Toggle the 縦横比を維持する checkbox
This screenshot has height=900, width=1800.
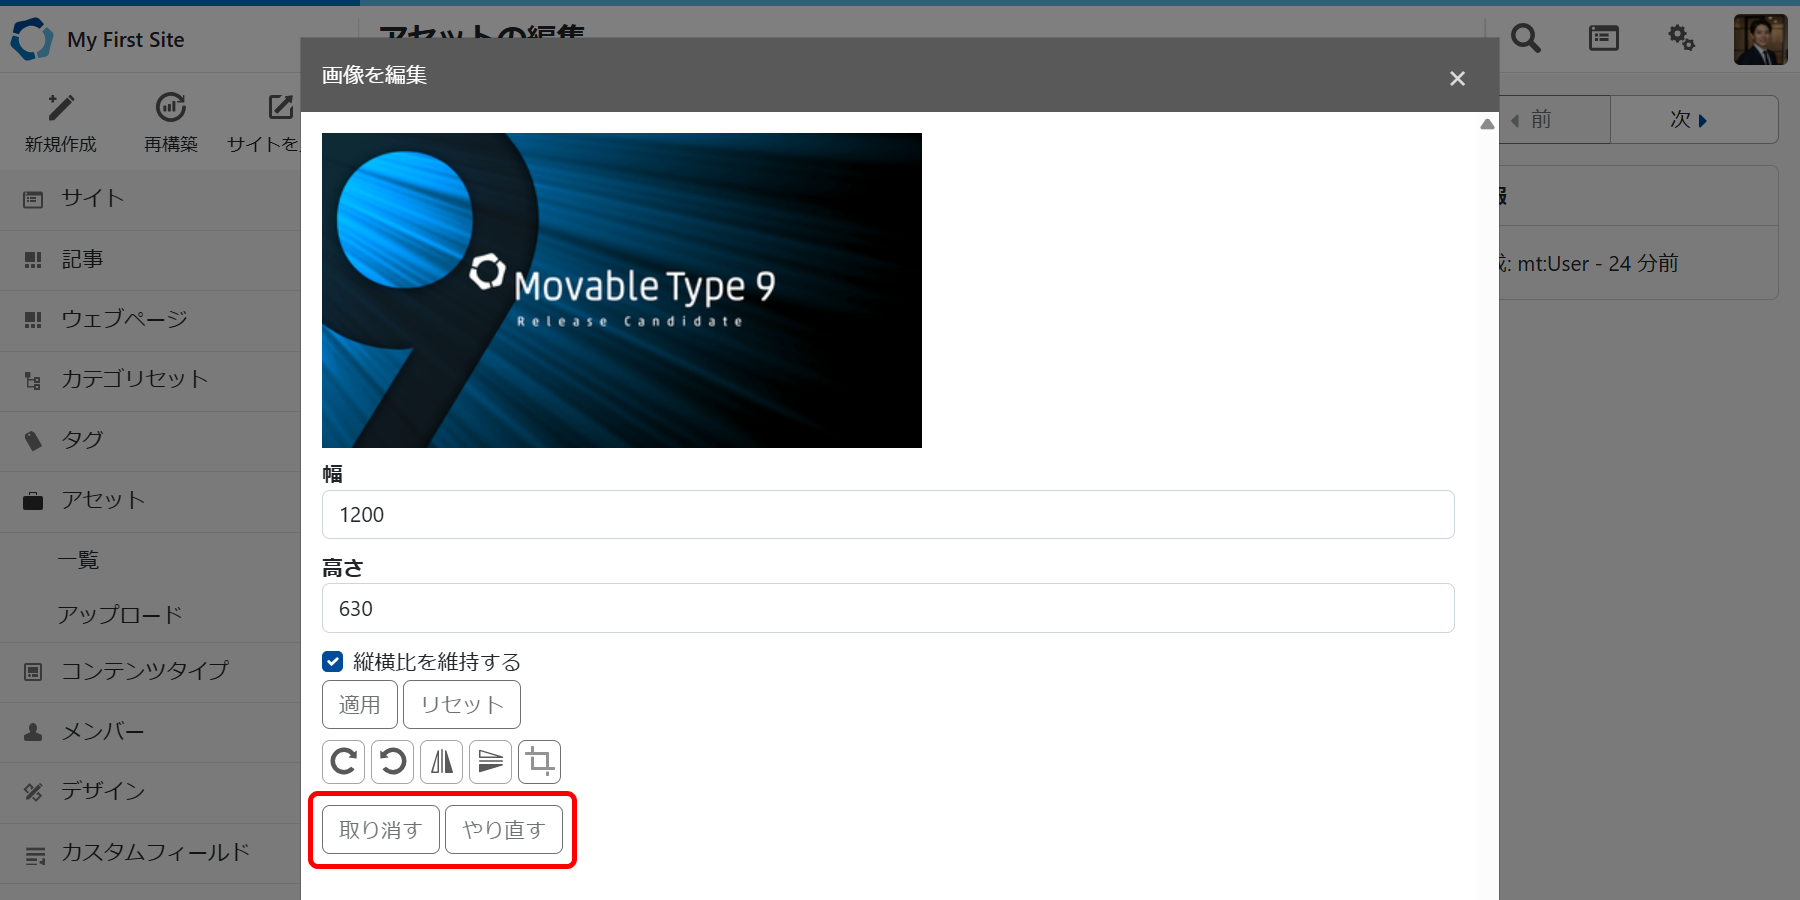click(333, 661)
